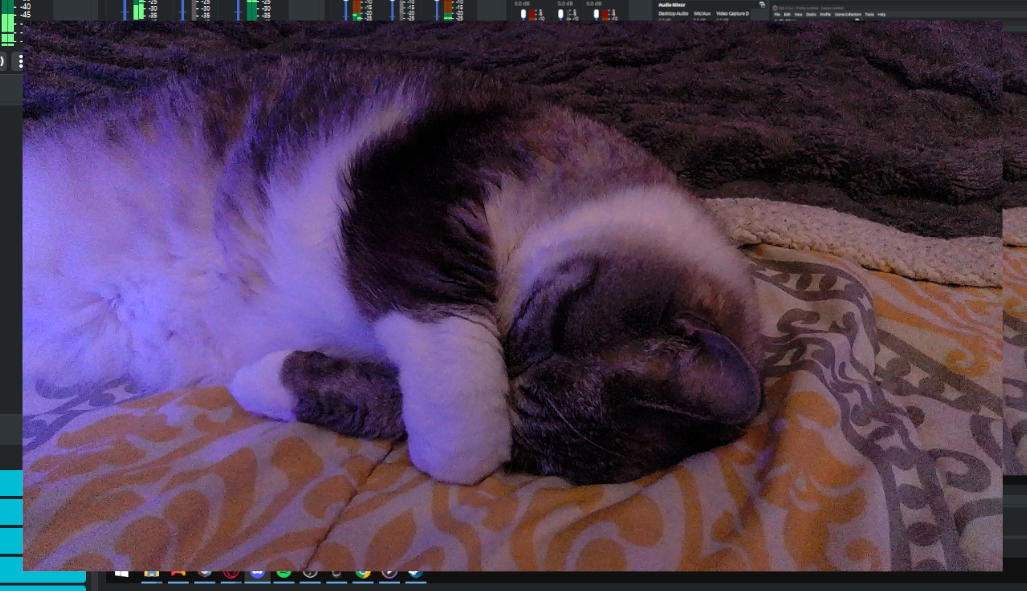Adjust the middle 0.0 dB volume slider handle

561,14
